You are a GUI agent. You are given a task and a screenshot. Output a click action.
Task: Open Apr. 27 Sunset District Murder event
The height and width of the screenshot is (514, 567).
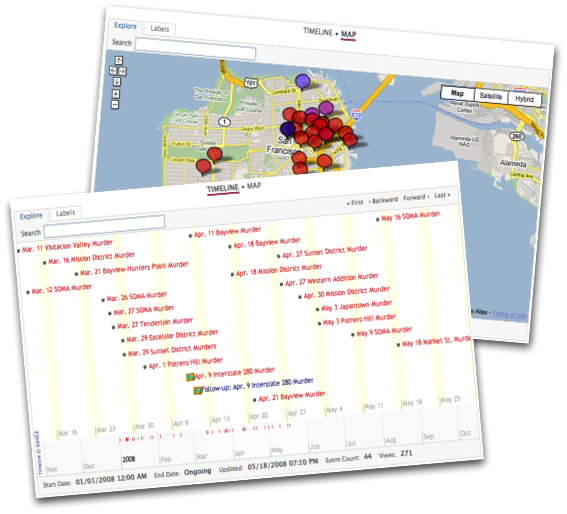(x=325, y=251)
